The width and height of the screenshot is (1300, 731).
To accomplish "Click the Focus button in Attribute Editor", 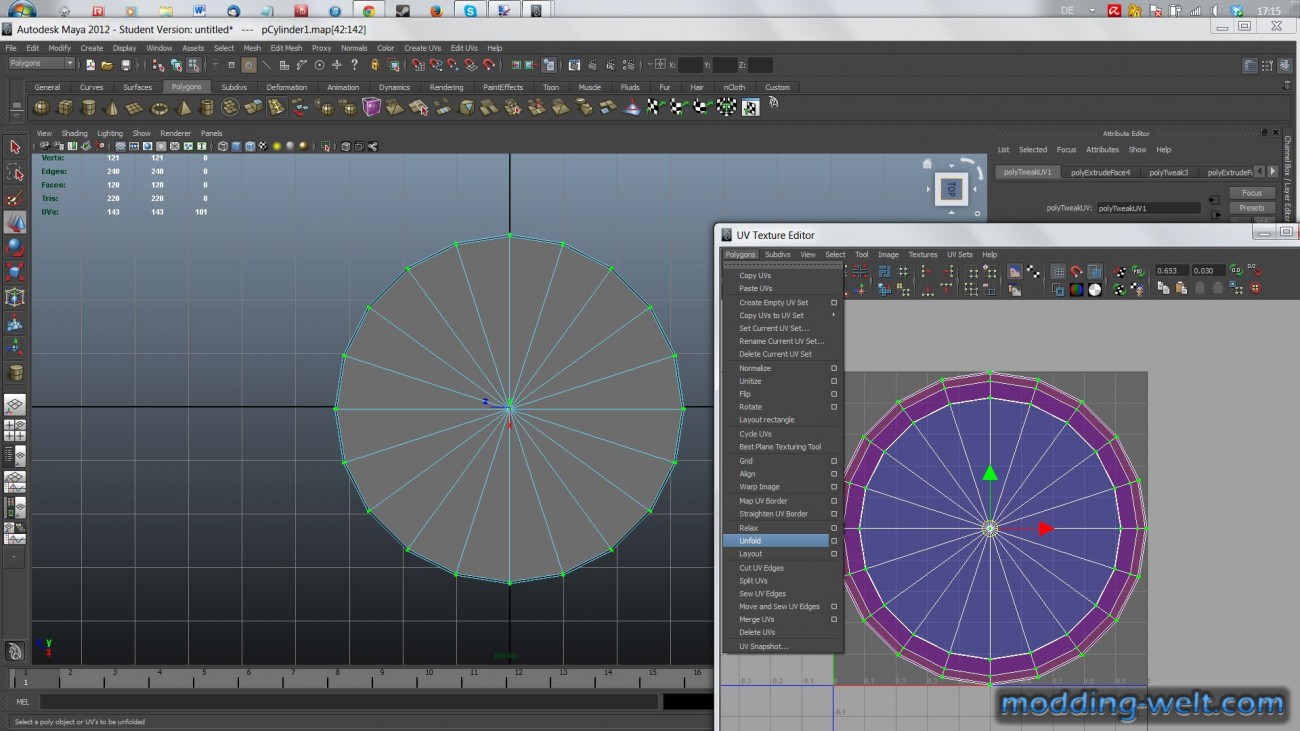I will [1252, 193].
